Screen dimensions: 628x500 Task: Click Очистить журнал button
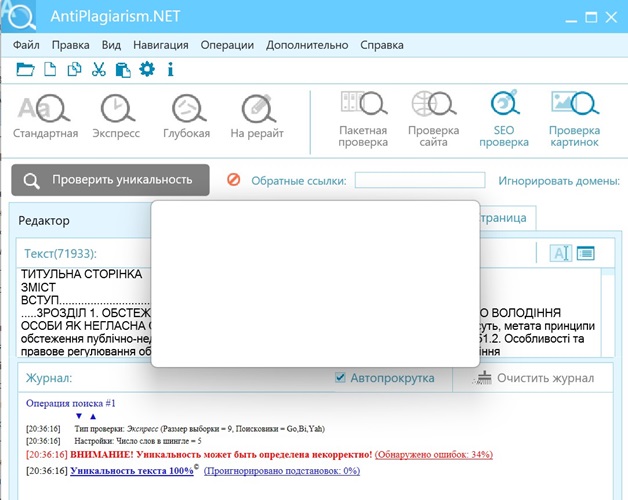coord(533,378)
